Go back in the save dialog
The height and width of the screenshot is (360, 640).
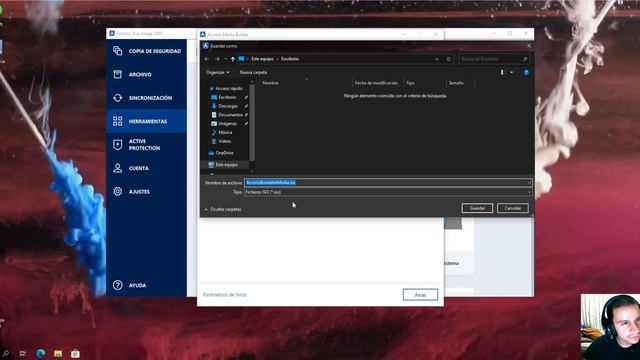(207, 59)
